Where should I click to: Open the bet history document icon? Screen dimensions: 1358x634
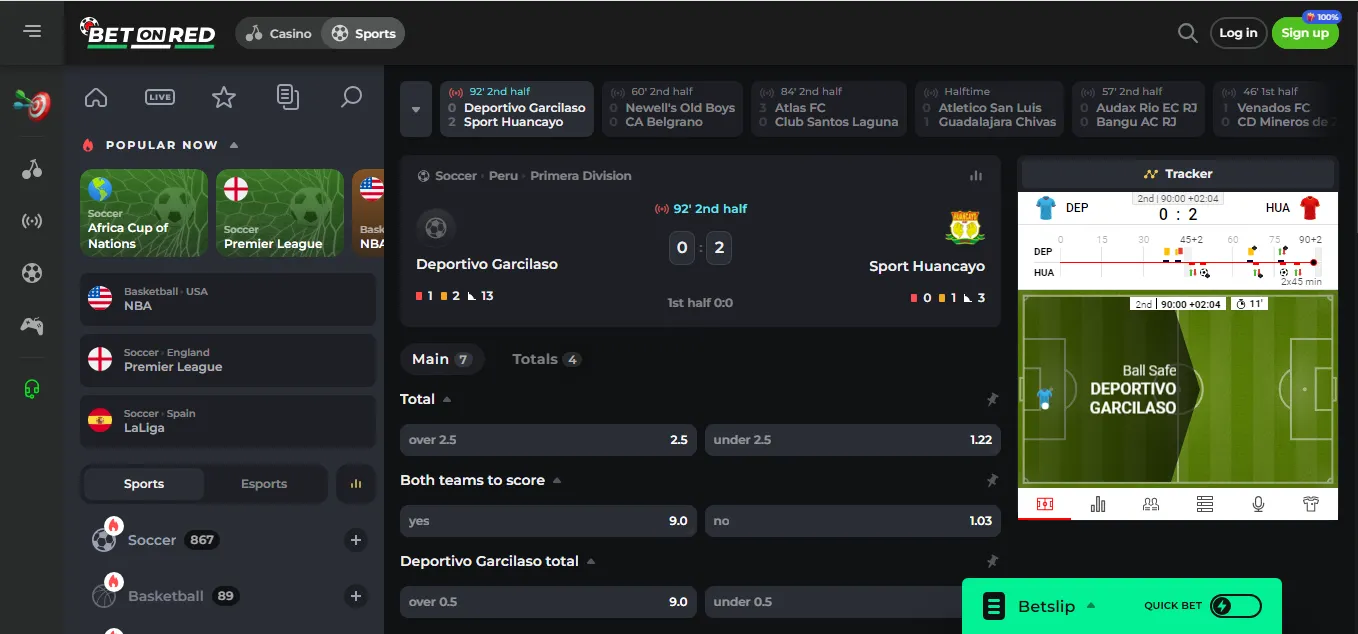pos(288,97)
